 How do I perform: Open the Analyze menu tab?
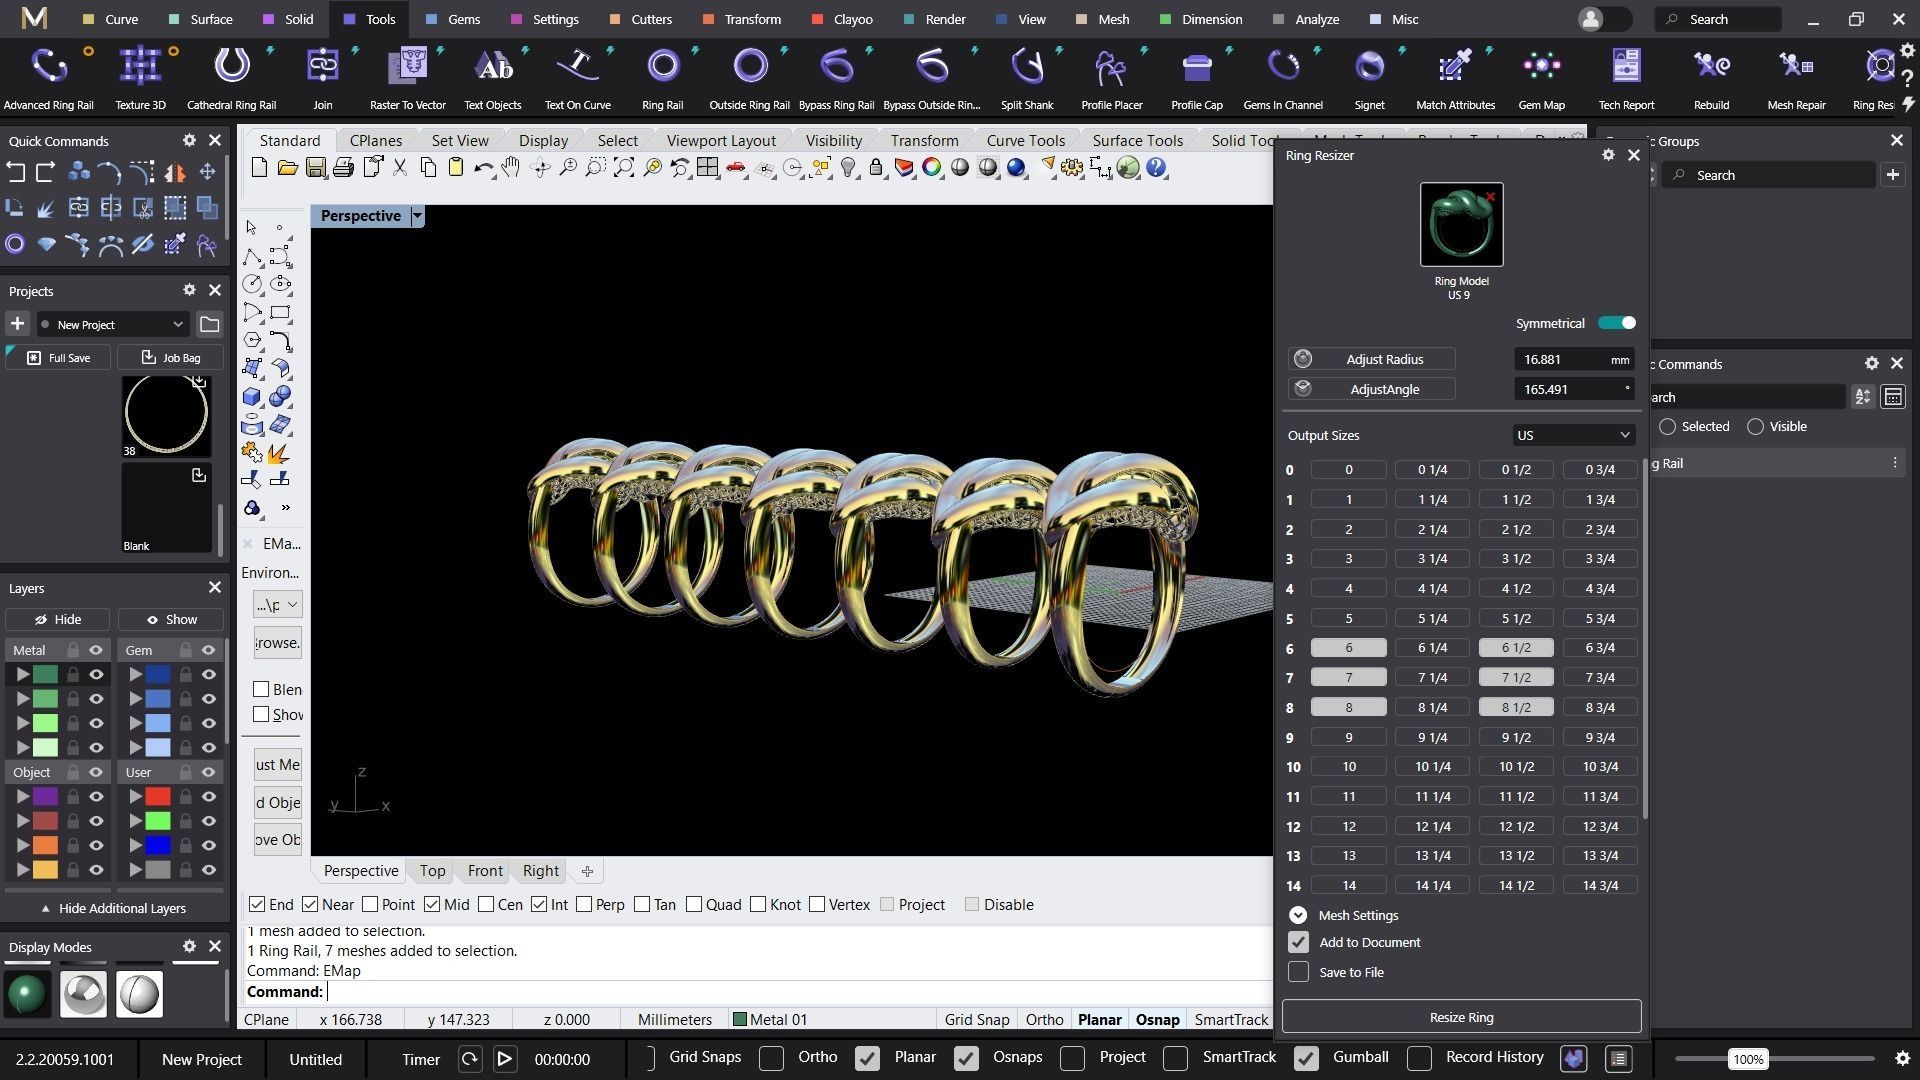click(1306, 19)
